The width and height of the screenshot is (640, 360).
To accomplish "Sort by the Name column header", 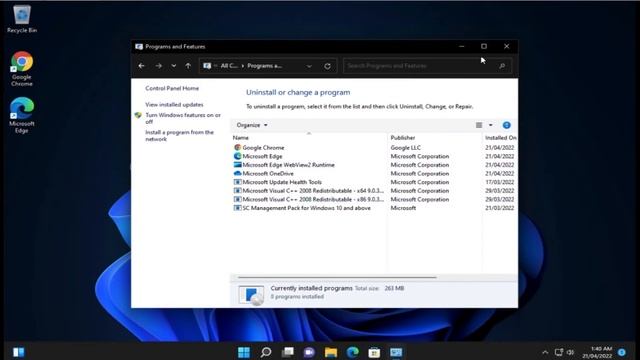I will click(309, 138).
